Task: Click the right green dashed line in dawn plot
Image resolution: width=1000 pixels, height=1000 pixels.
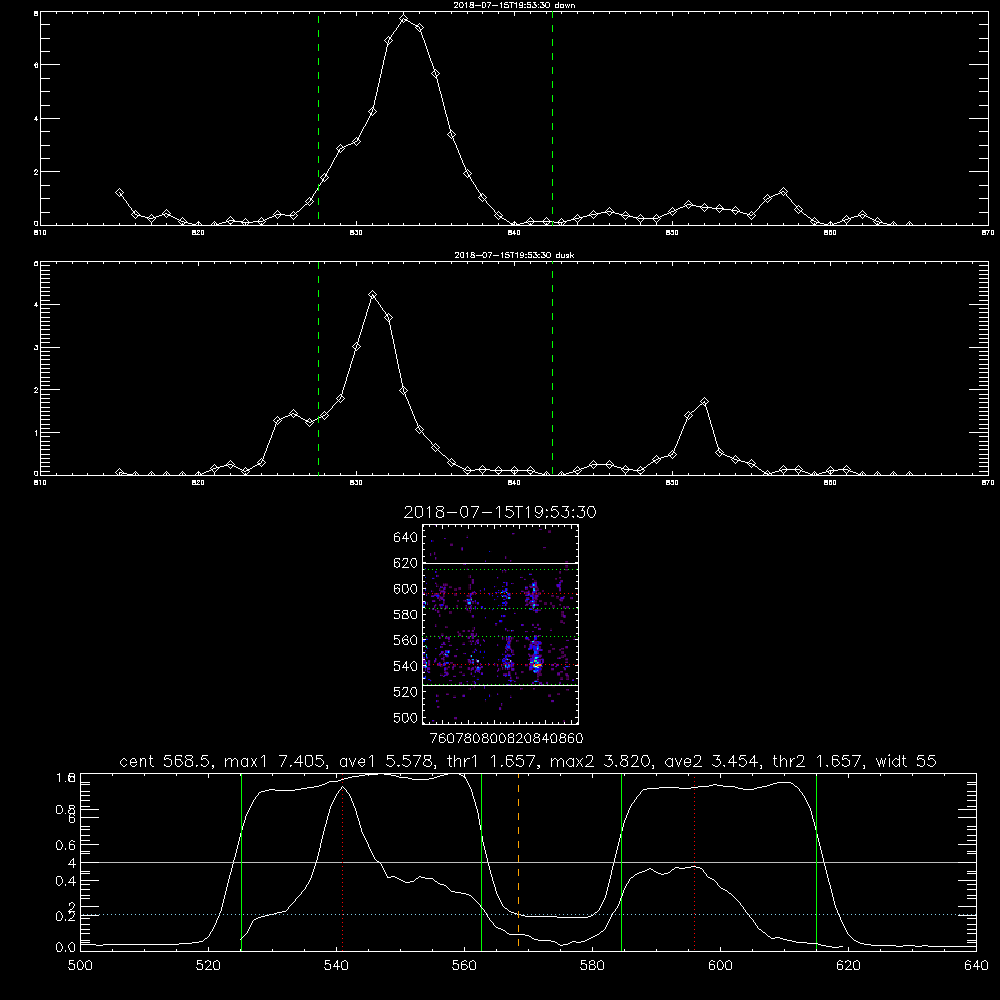Action: pyautogui.click(x=552, y=118)
